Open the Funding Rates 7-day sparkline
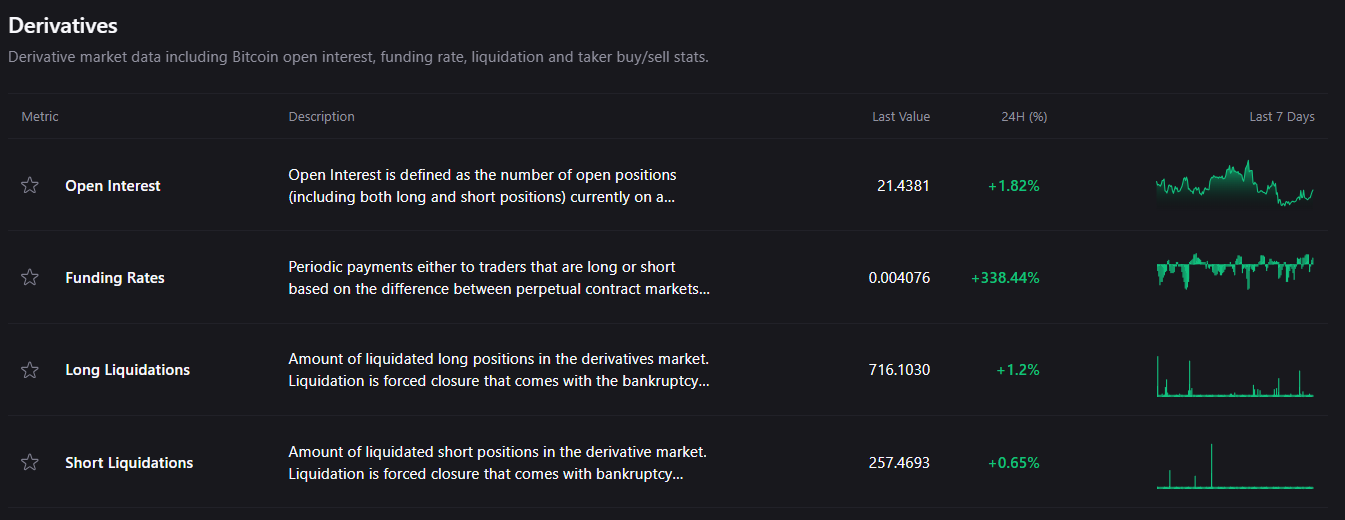This screenshot has height=520, width=1345. [1234, 270]
